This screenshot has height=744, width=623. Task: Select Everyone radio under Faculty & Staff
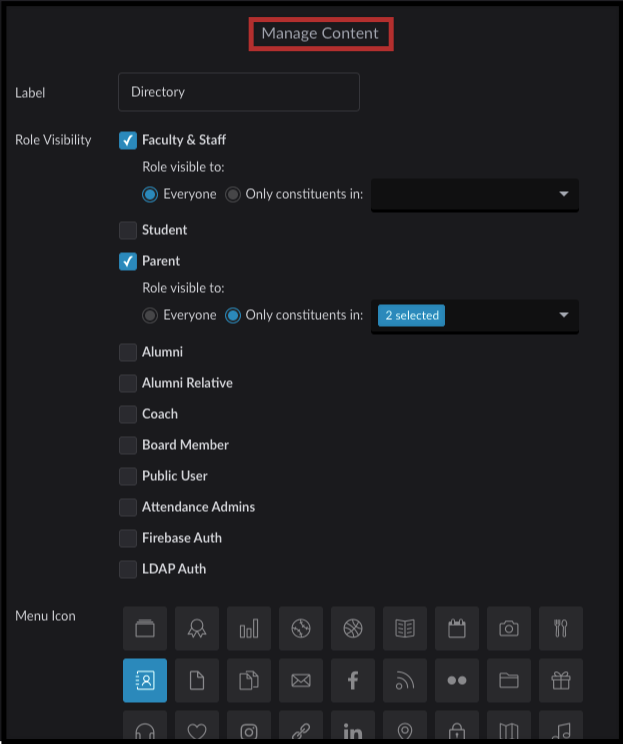point(150,195)
